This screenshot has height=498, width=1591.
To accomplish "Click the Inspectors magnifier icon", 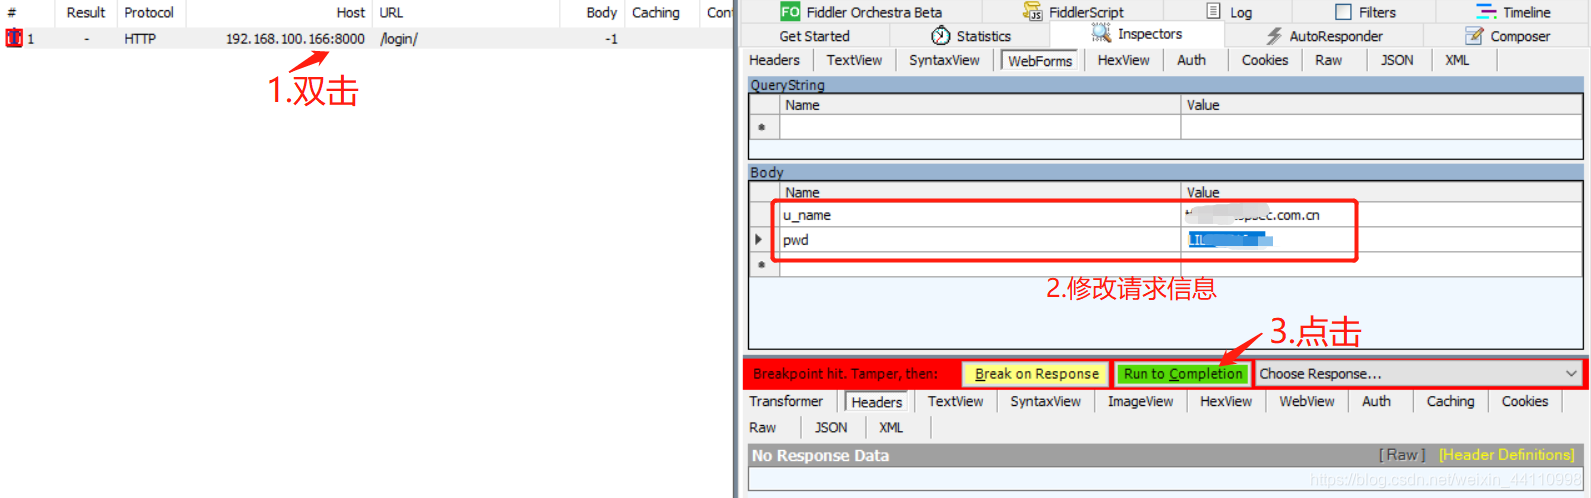I will [x=1101, y=34].
